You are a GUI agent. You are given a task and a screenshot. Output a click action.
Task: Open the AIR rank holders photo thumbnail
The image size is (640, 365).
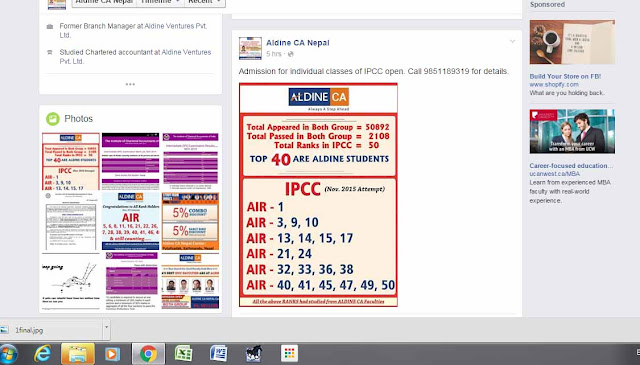pos(130,221)
